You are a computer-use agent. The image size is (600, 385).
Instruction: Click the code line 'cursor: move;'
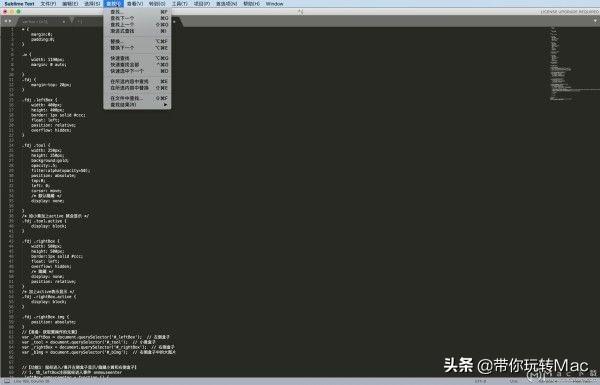(x=46, y=191)
